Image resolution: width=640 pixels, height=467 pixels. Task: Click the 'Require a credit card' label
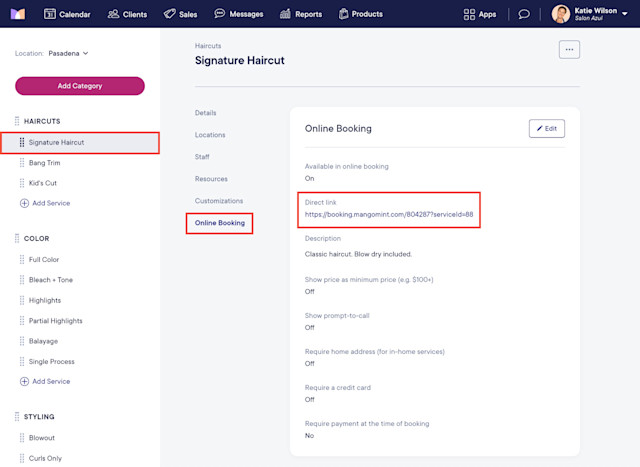tap(338, 387)
